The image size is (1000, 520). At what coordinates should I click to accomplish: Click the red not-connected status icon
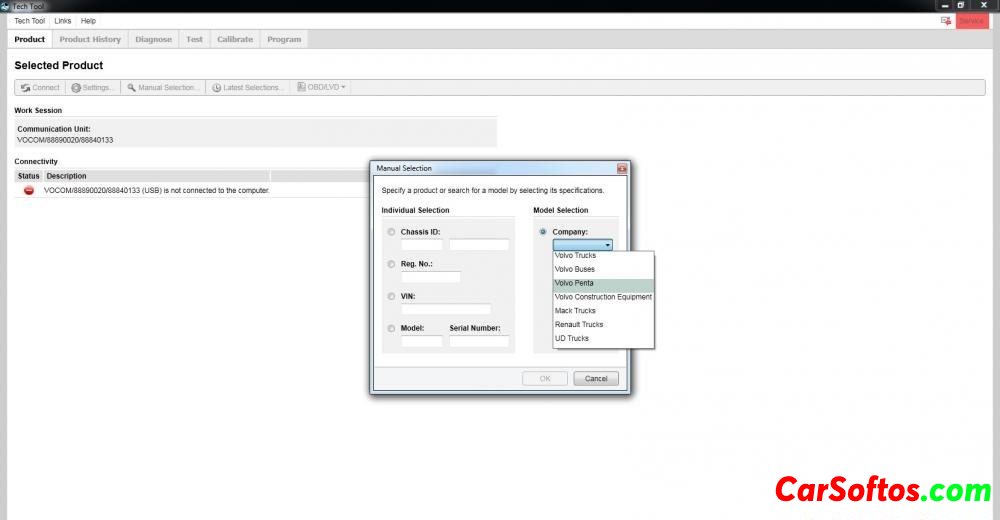point(29,190)
